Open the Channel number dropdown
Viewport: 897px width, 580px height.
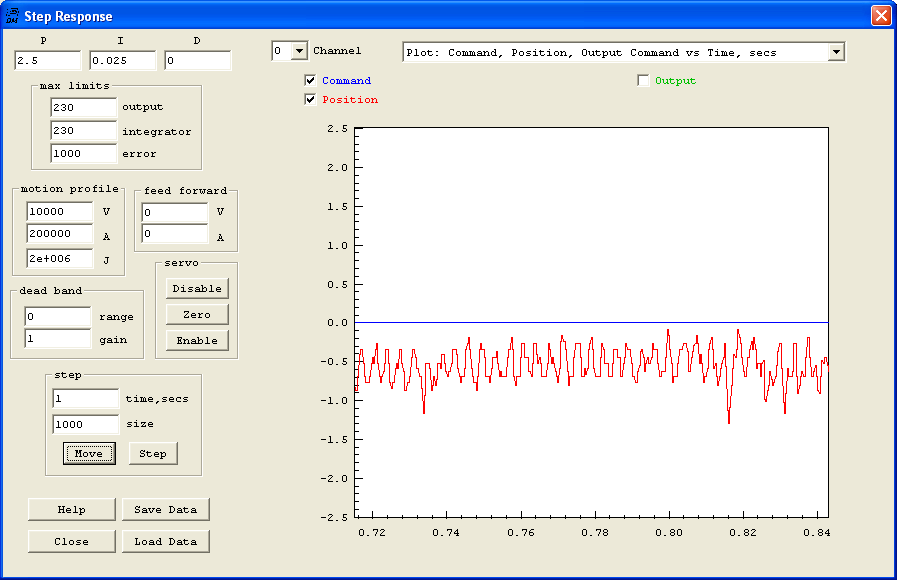[x=298, y=51]
